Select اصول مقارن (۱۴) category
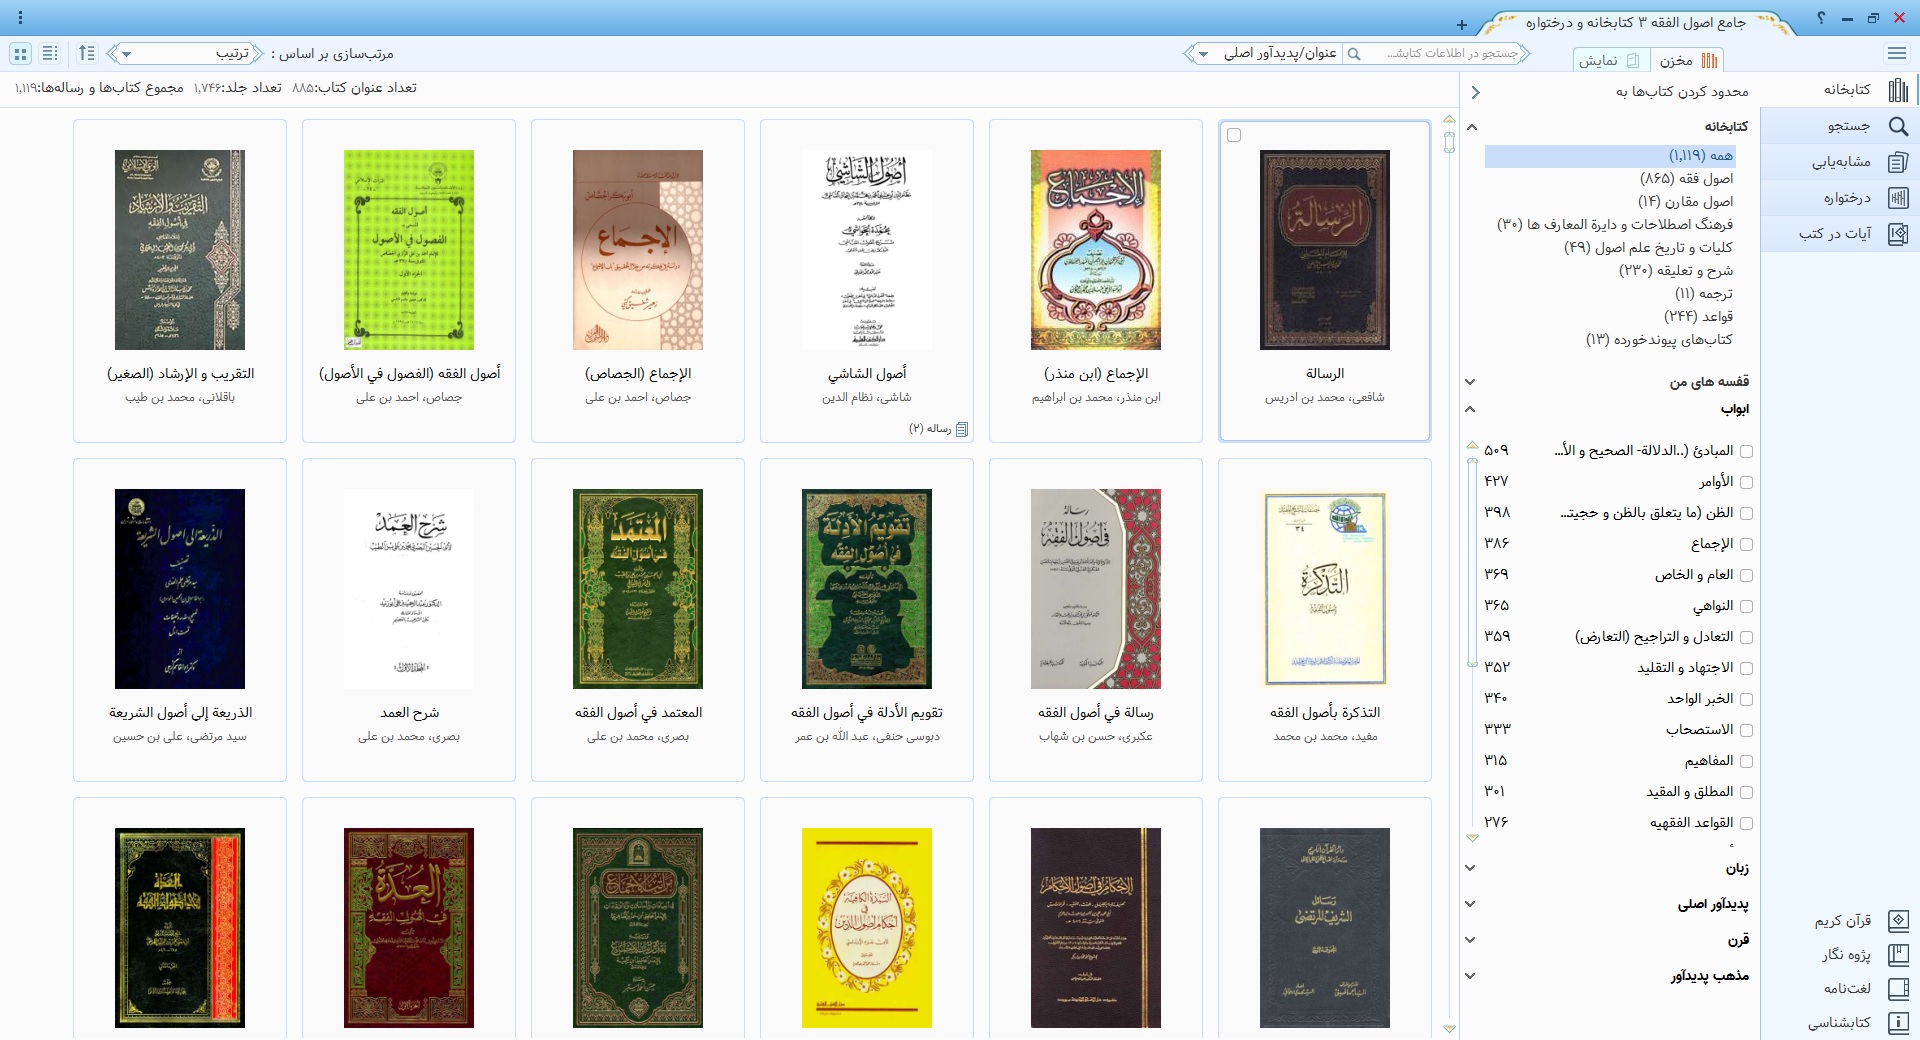This screenshot has height=1040, width=1920. [x=1685, y=201]
